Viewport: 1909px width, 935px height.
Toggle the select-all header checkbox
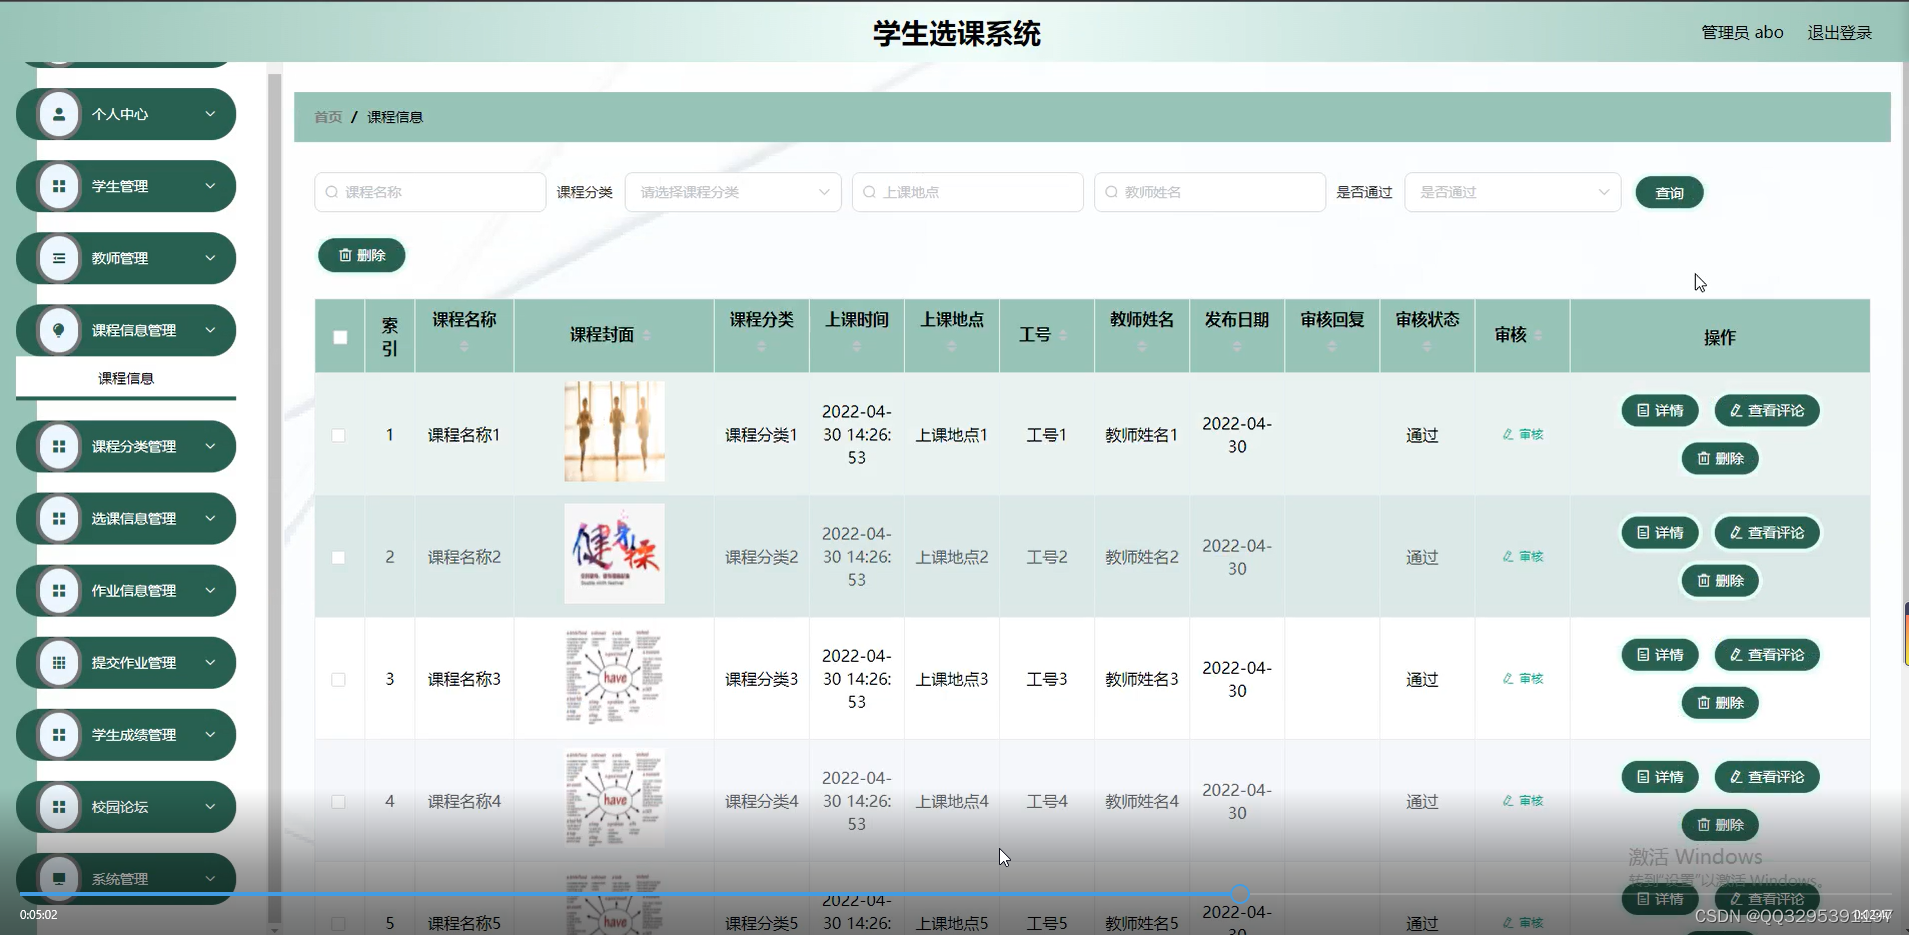point(340,337)
